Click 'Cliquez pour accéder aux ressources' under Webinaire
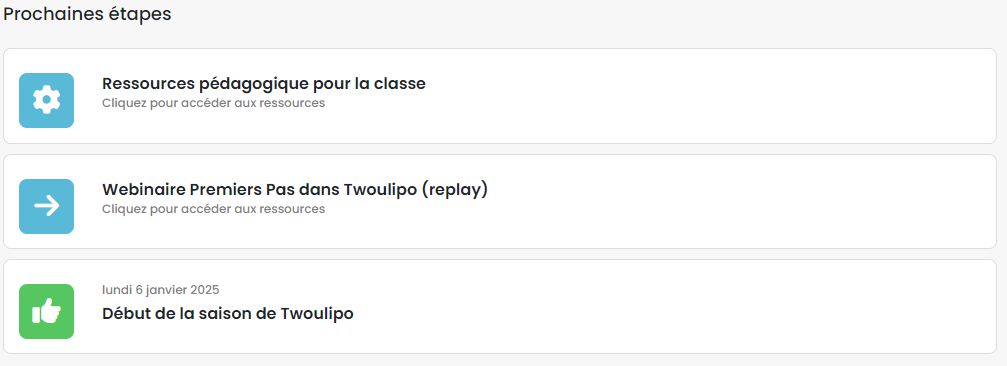Image resolution: width=1007 pixels, height=366 pixels. coord(213,209)
